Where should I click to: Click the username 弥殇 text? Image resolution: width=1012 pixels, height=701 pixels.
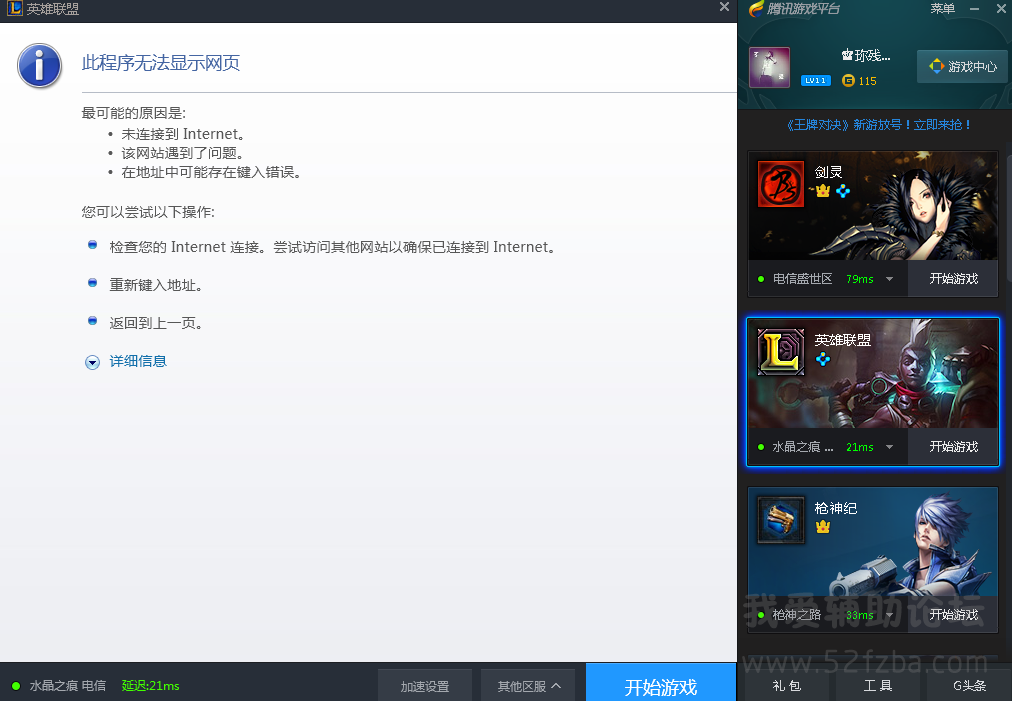tap(866, 56)
